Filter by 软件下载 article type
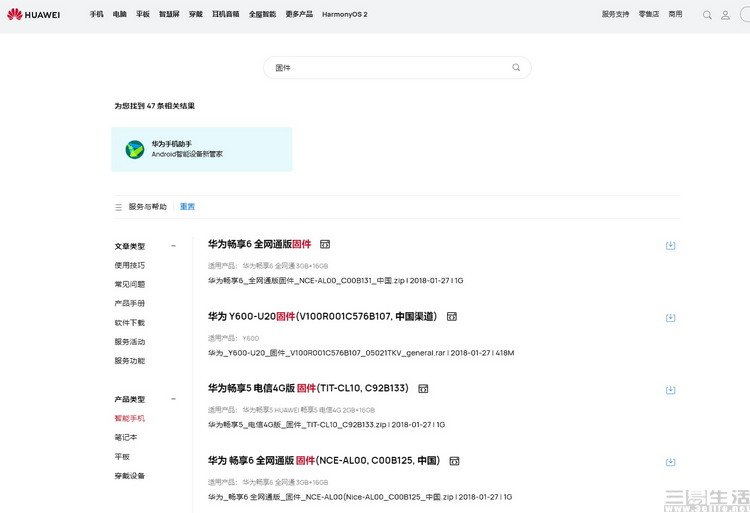The width and height of the screenshot is (750, 513). tap(130, 323)
